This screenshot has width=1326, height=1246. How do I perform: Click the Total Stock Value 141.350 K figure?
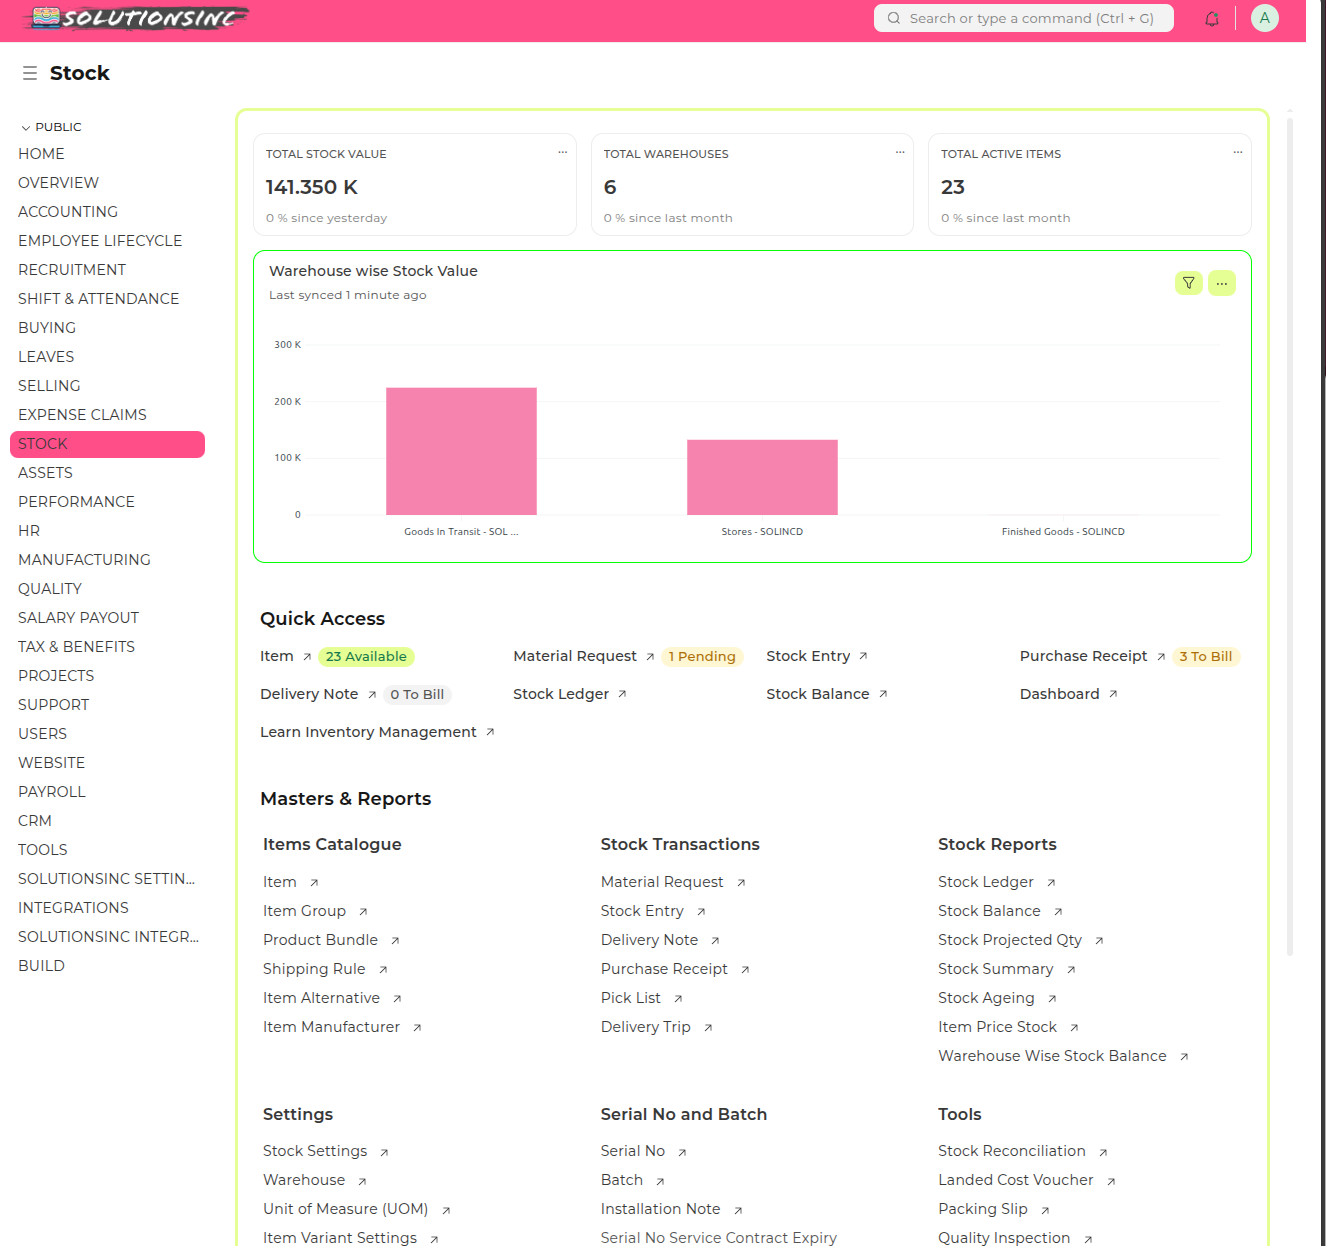click(311, 187)
